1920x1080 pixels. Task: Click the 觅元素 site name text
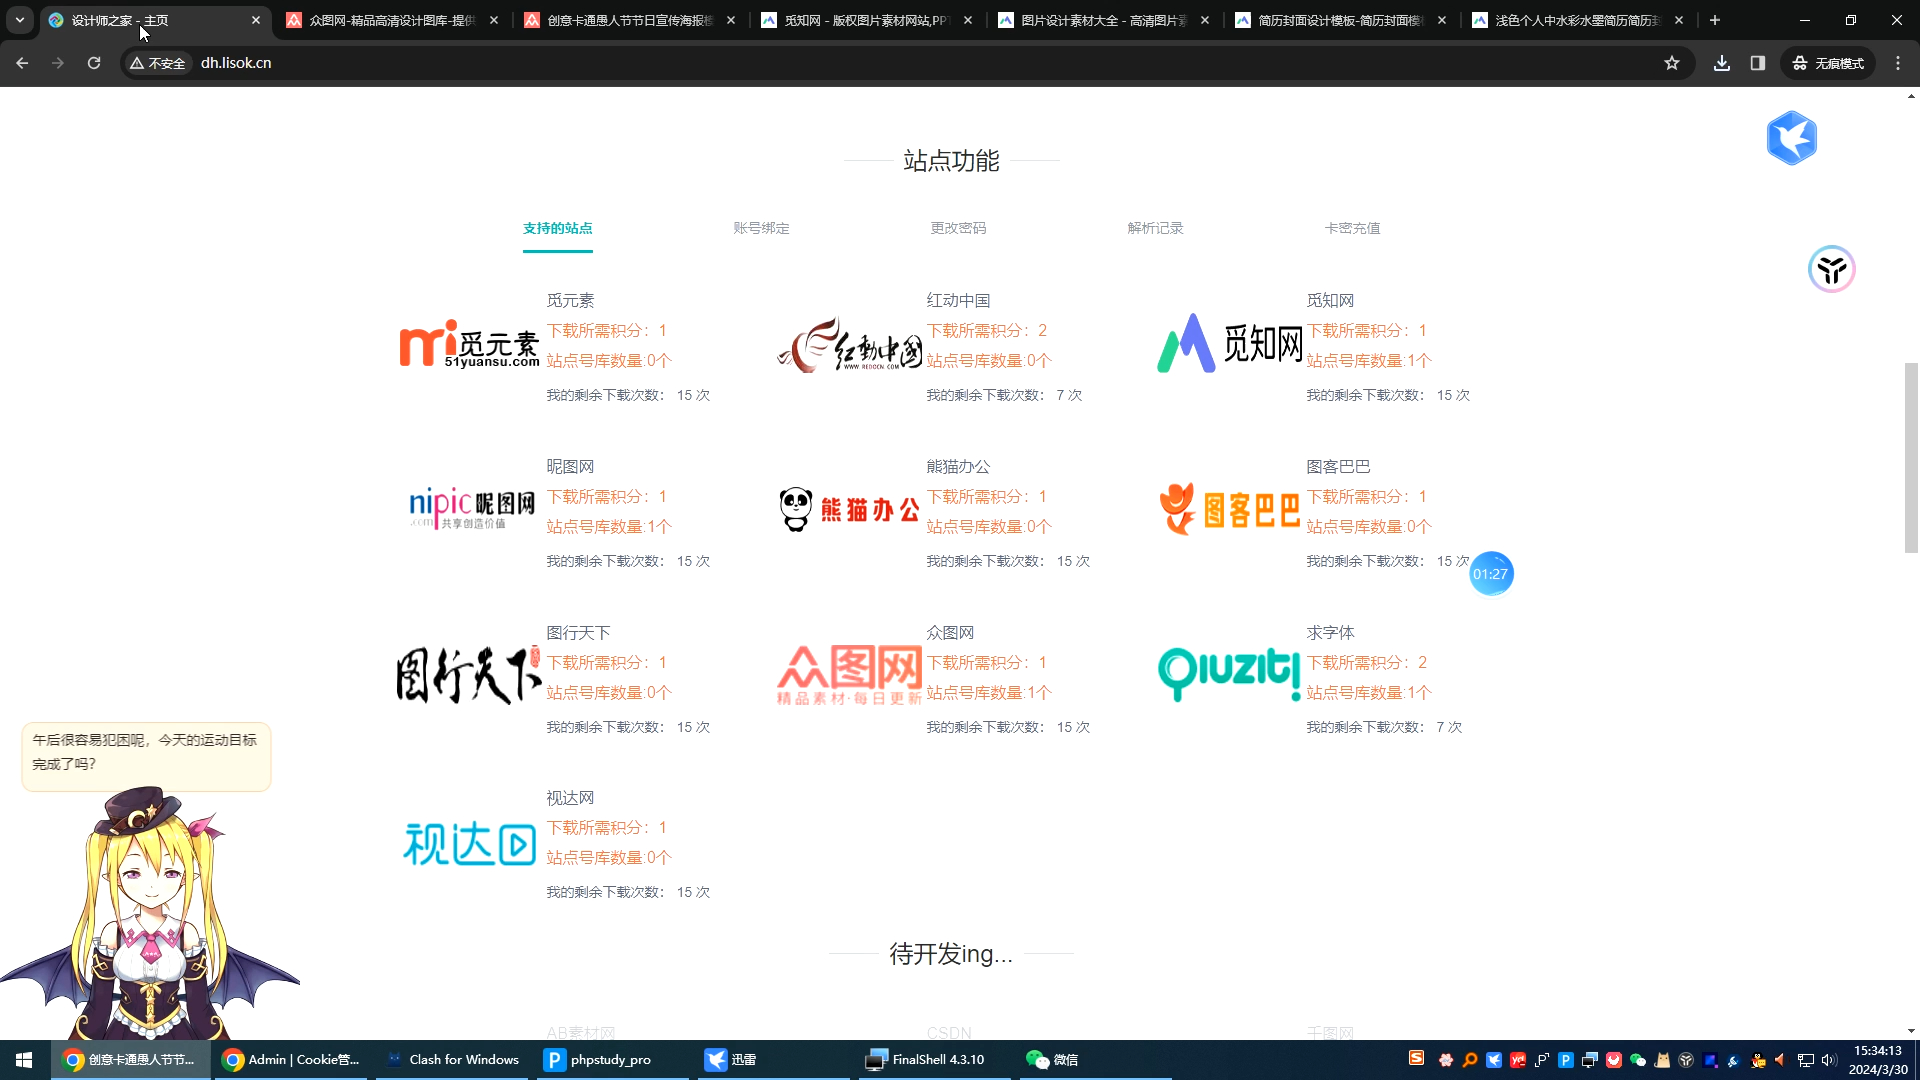point(570,300)
